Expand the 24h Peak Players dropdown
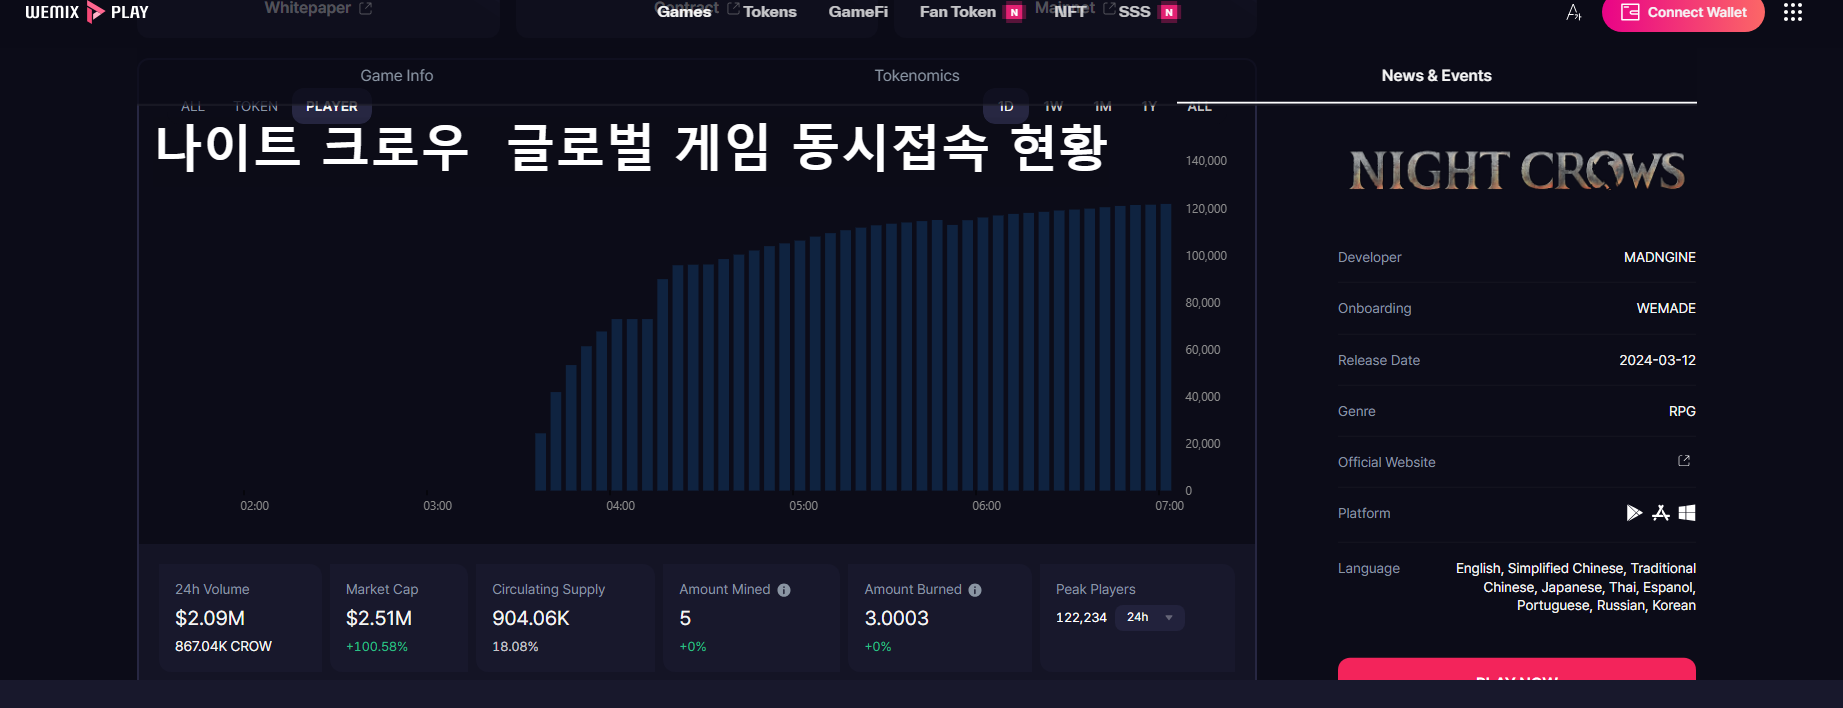This screenshot has height=708, width=1843. tap(1150, 617)
